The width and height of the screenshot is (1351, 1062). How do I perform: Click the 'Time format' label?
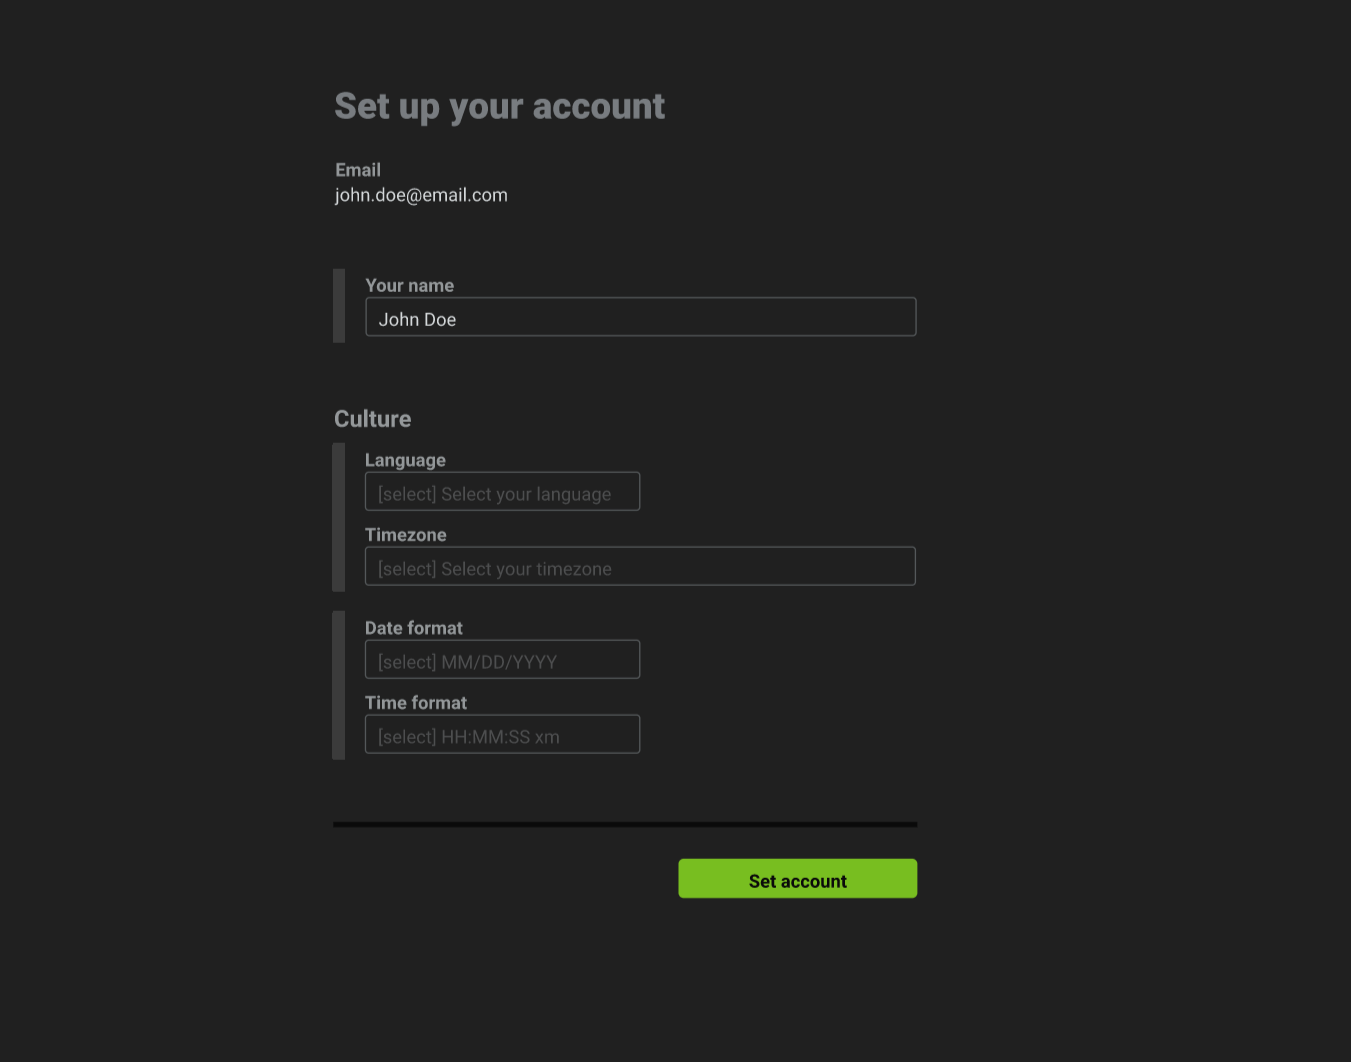pyautogui.click(x=415, y=703)
